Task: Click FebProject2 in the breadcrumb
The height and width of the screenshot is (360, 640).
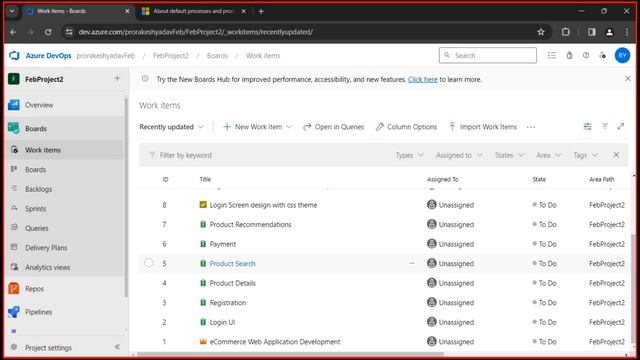Action: [171, 56]
